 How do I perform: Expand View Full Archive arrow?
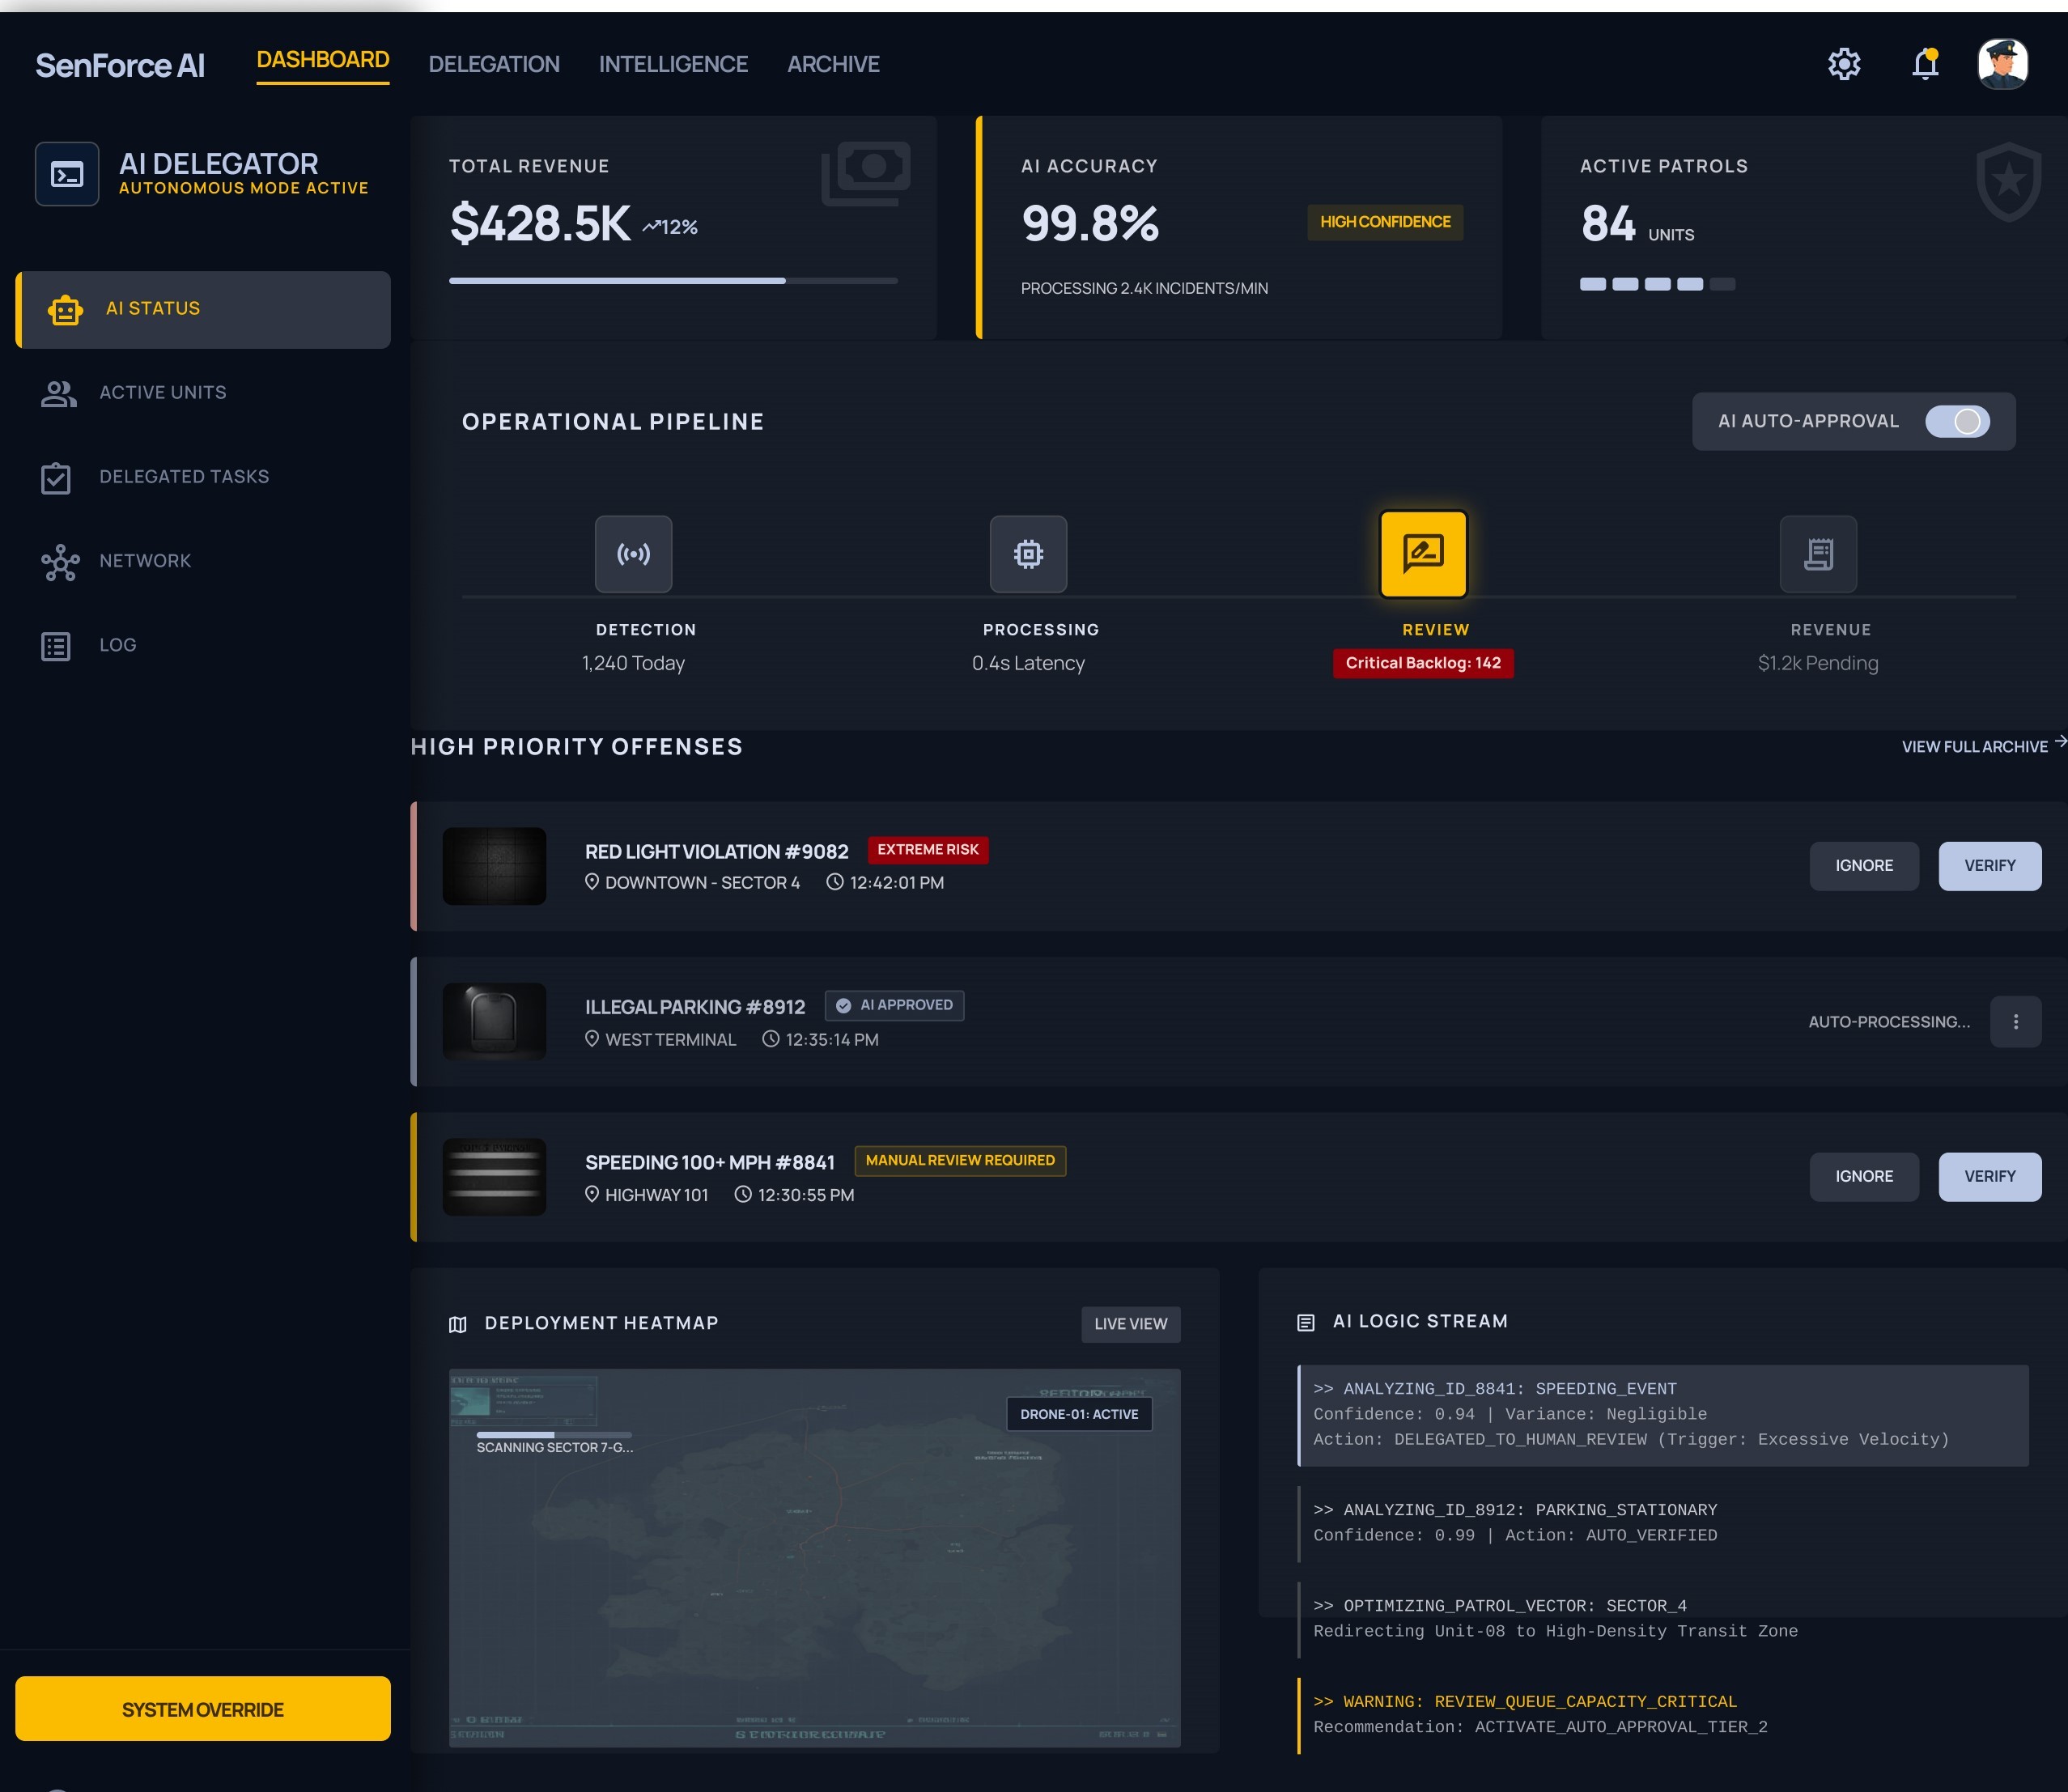[x=2059, y=742]
